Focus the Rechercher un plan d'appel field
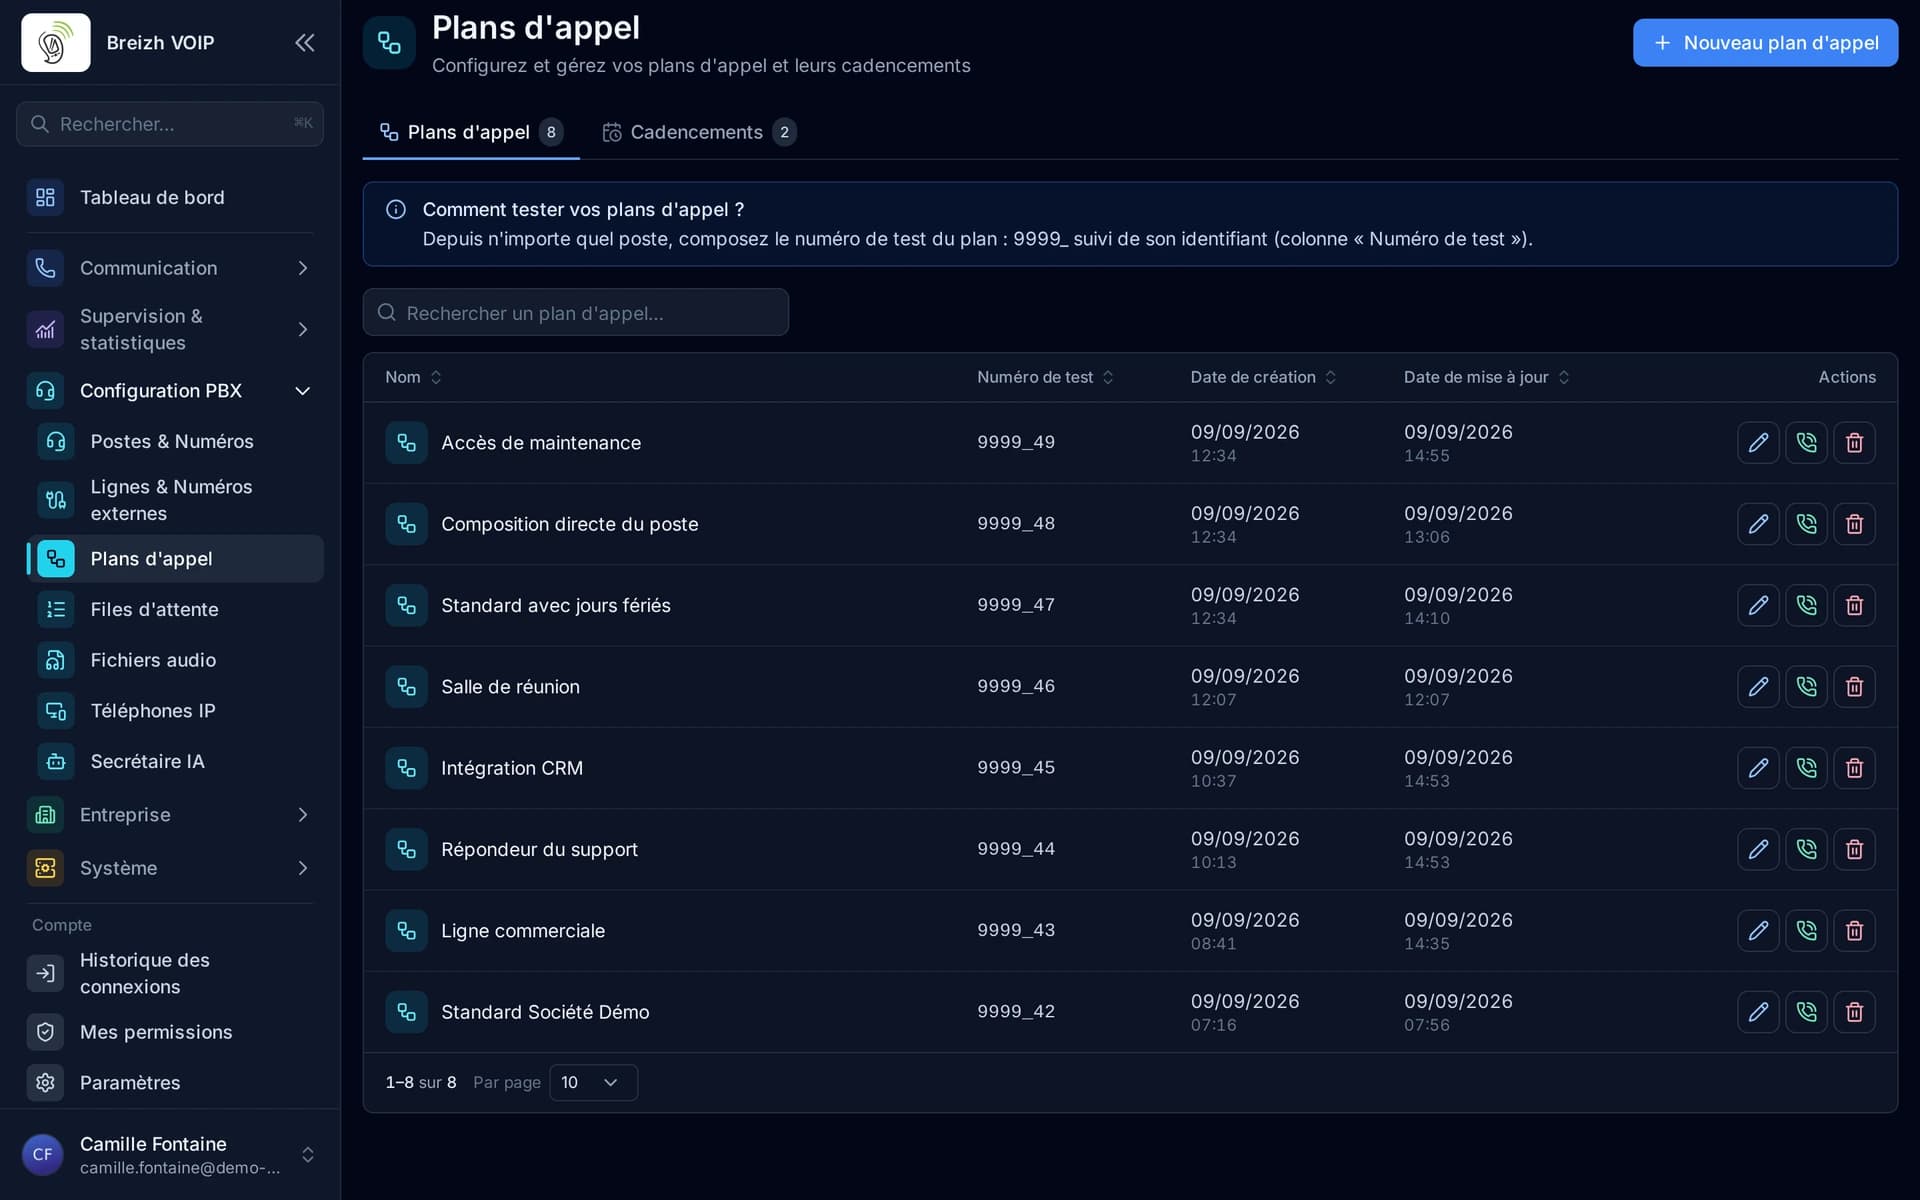The image size is (1920, 1200). 576,313
